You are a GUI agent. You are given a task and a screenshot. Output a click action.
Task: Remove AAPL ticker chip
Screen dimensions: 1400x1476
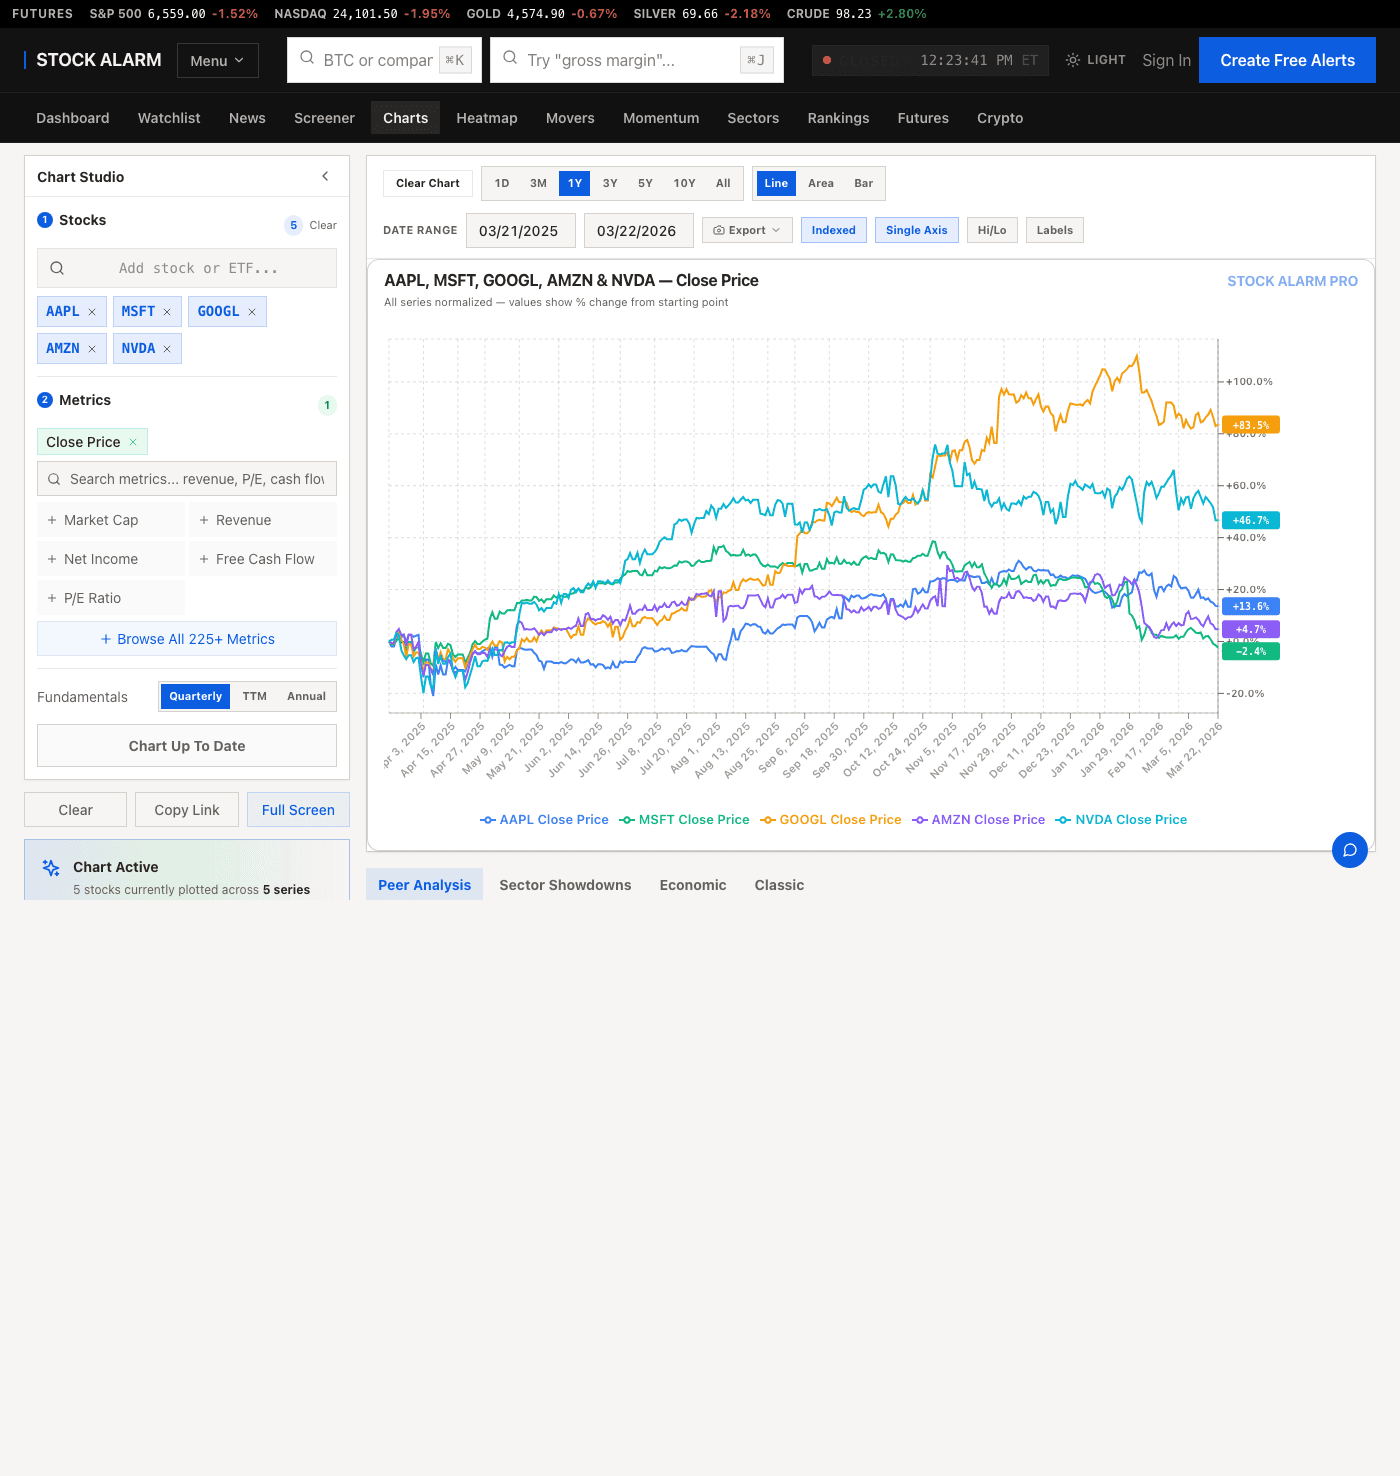[x=92, y=312]
